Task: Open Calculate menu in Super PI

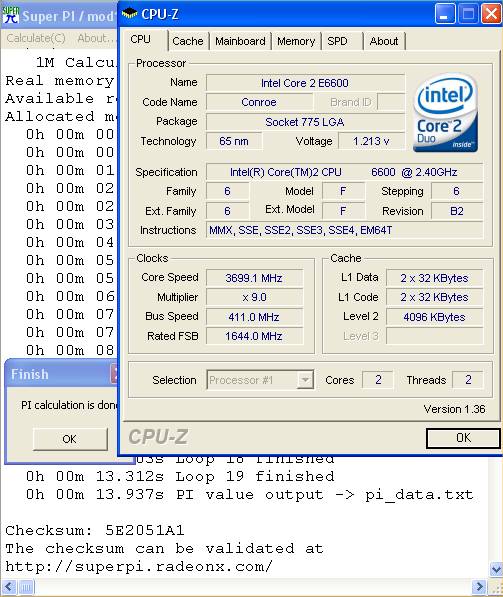Action: coord(36,38)
